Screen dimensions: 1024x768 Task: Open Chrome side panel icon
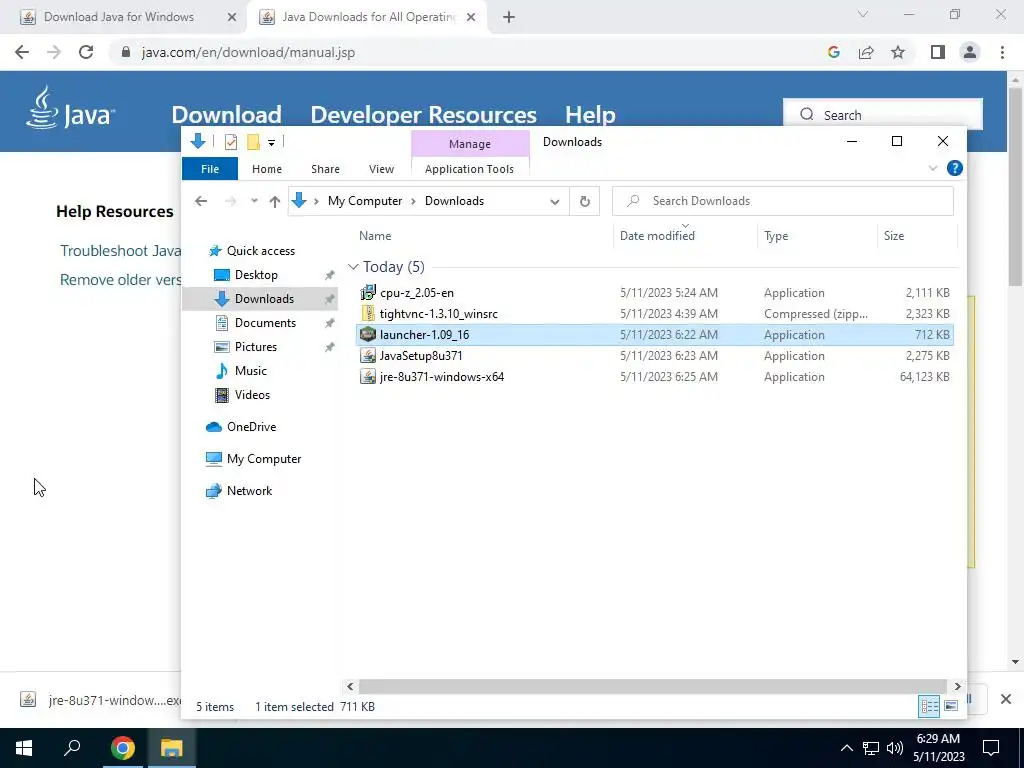point(938,52)
